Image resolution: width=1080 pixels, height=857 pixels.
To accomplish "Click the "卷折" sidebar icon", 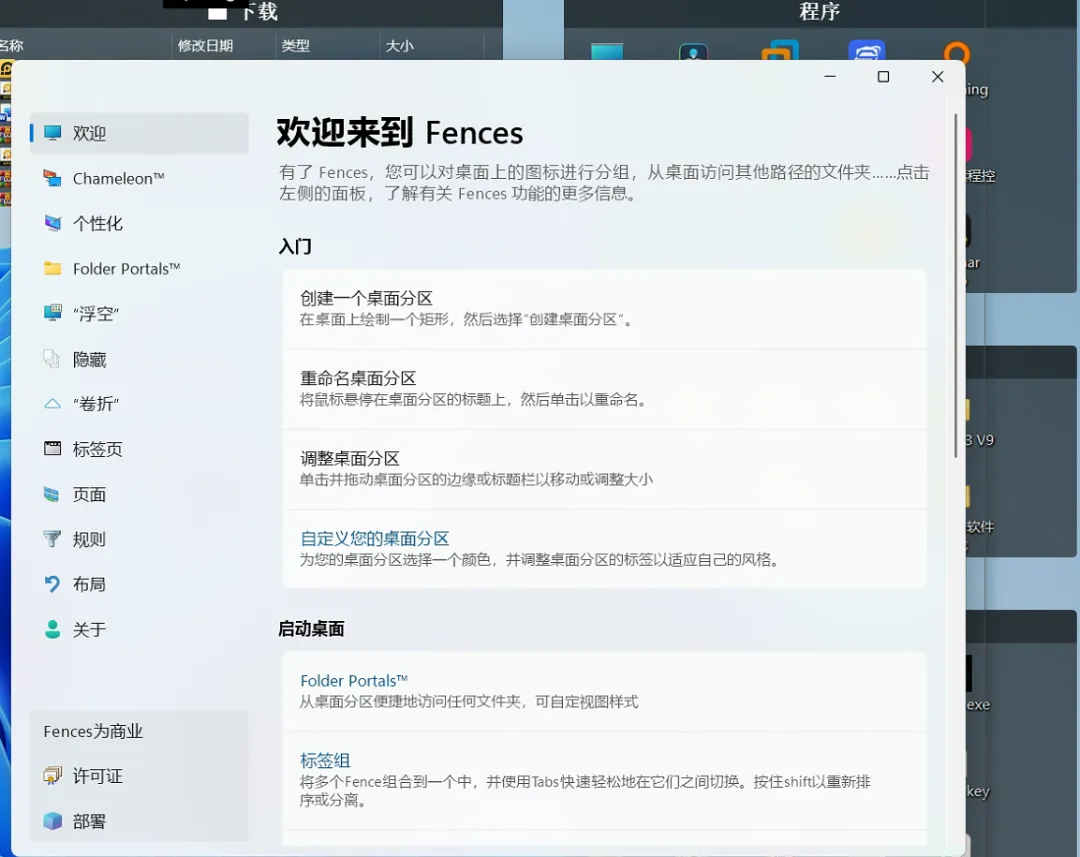I will (52, 404).
